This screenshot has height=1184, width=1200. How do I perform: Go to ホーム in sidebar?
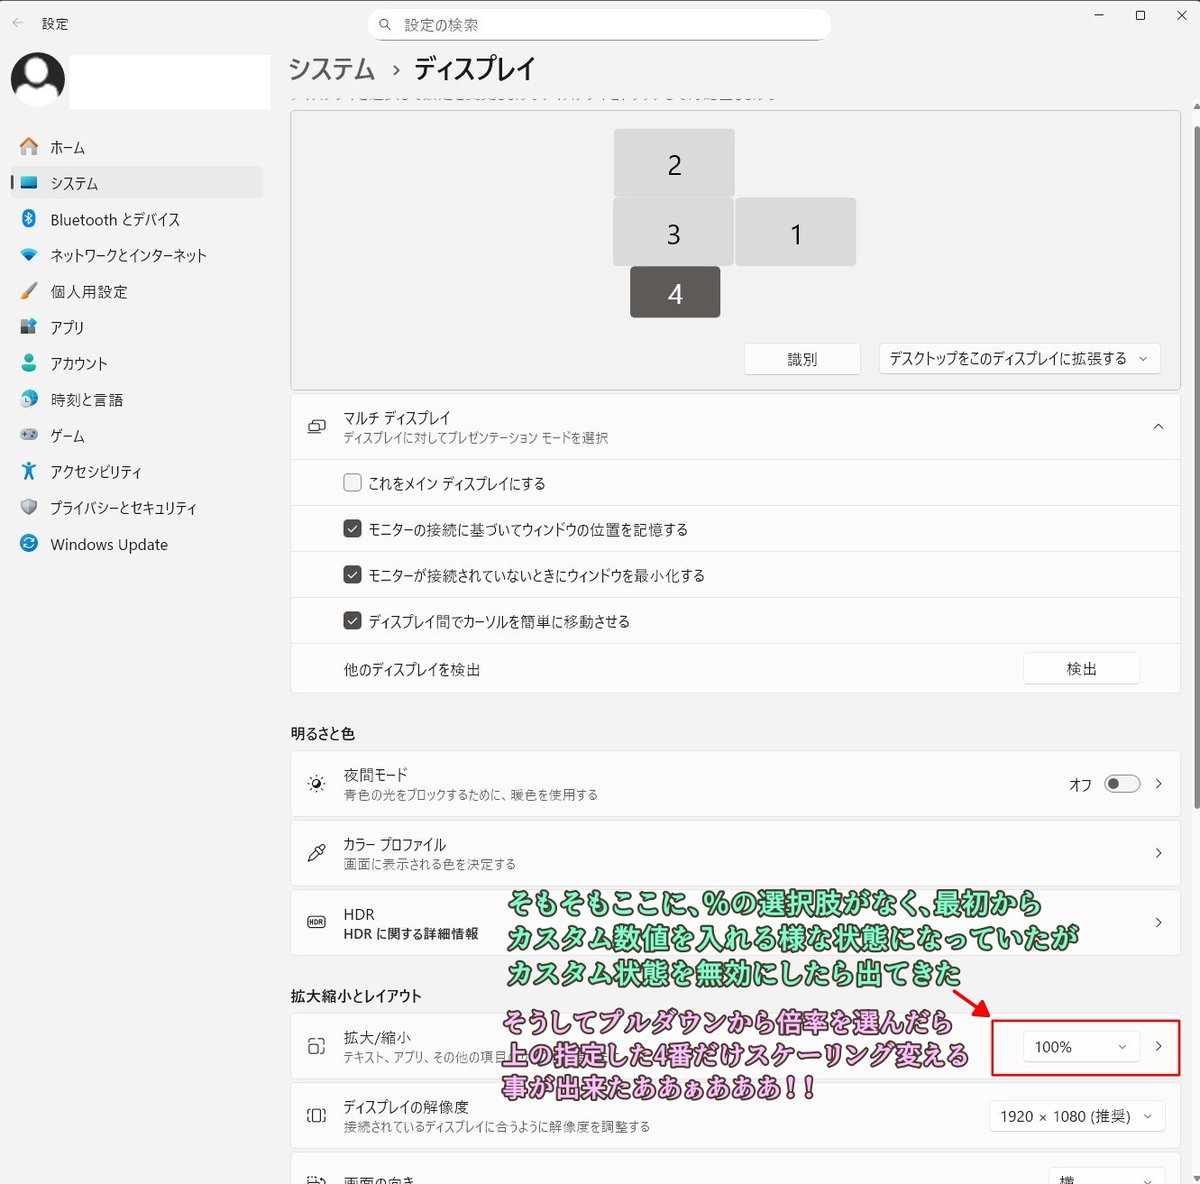pyautogui.click(x=137, y=147)
